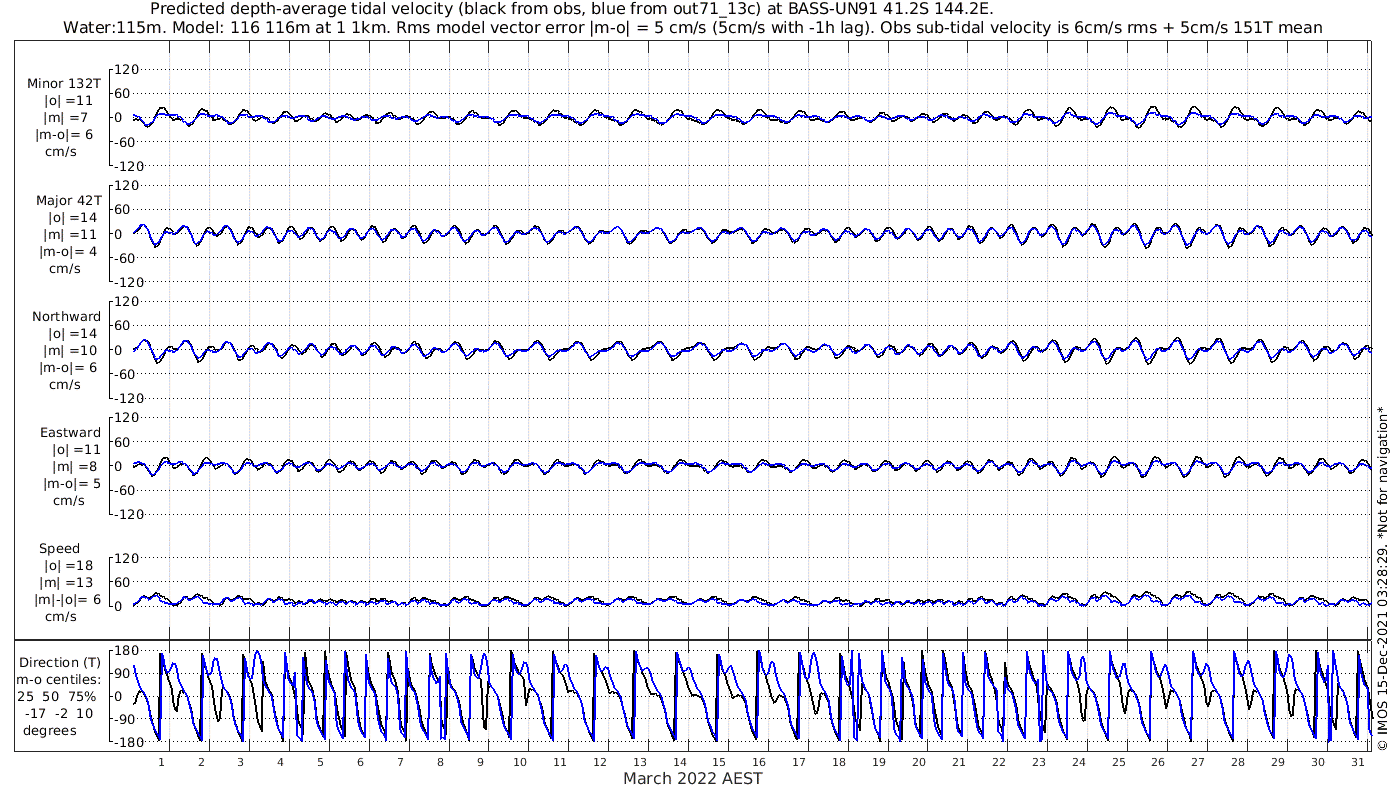
Task: Click the "Speed" panel label
Action: [x=59, y=549]
